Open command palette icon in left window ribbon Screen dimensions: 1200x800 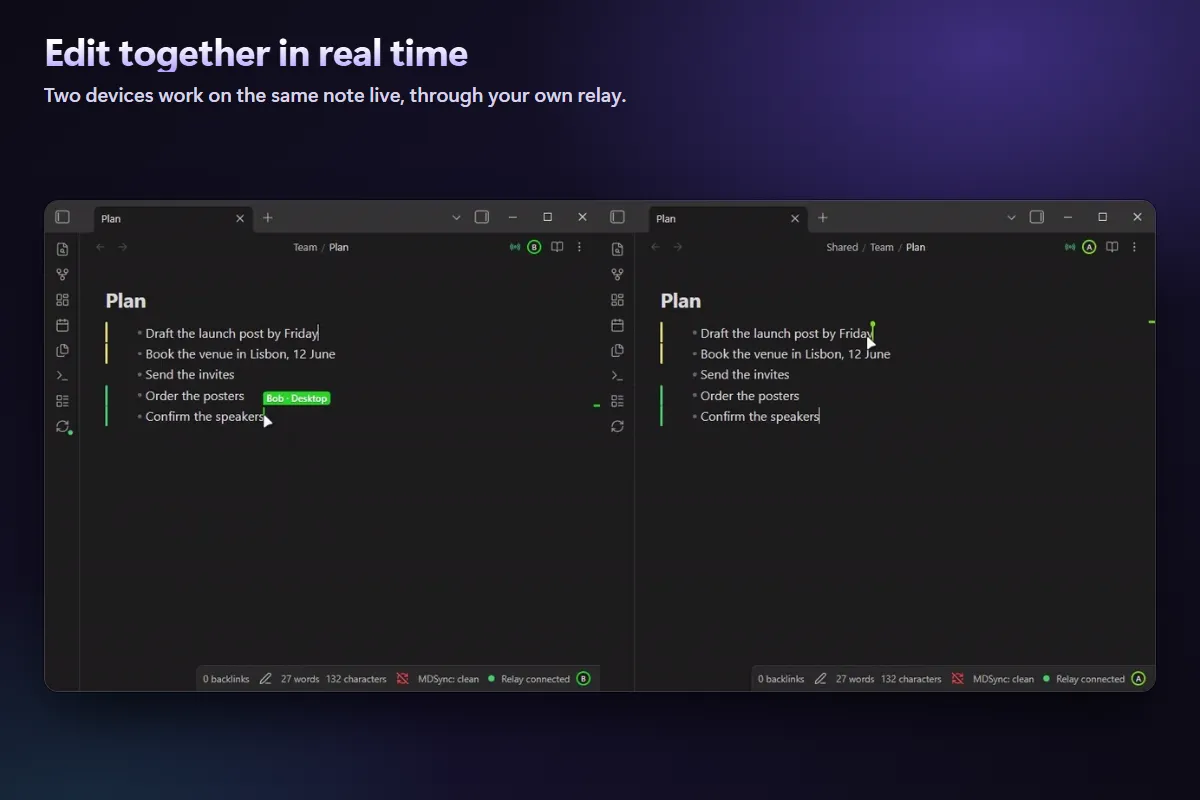point(62,376)
